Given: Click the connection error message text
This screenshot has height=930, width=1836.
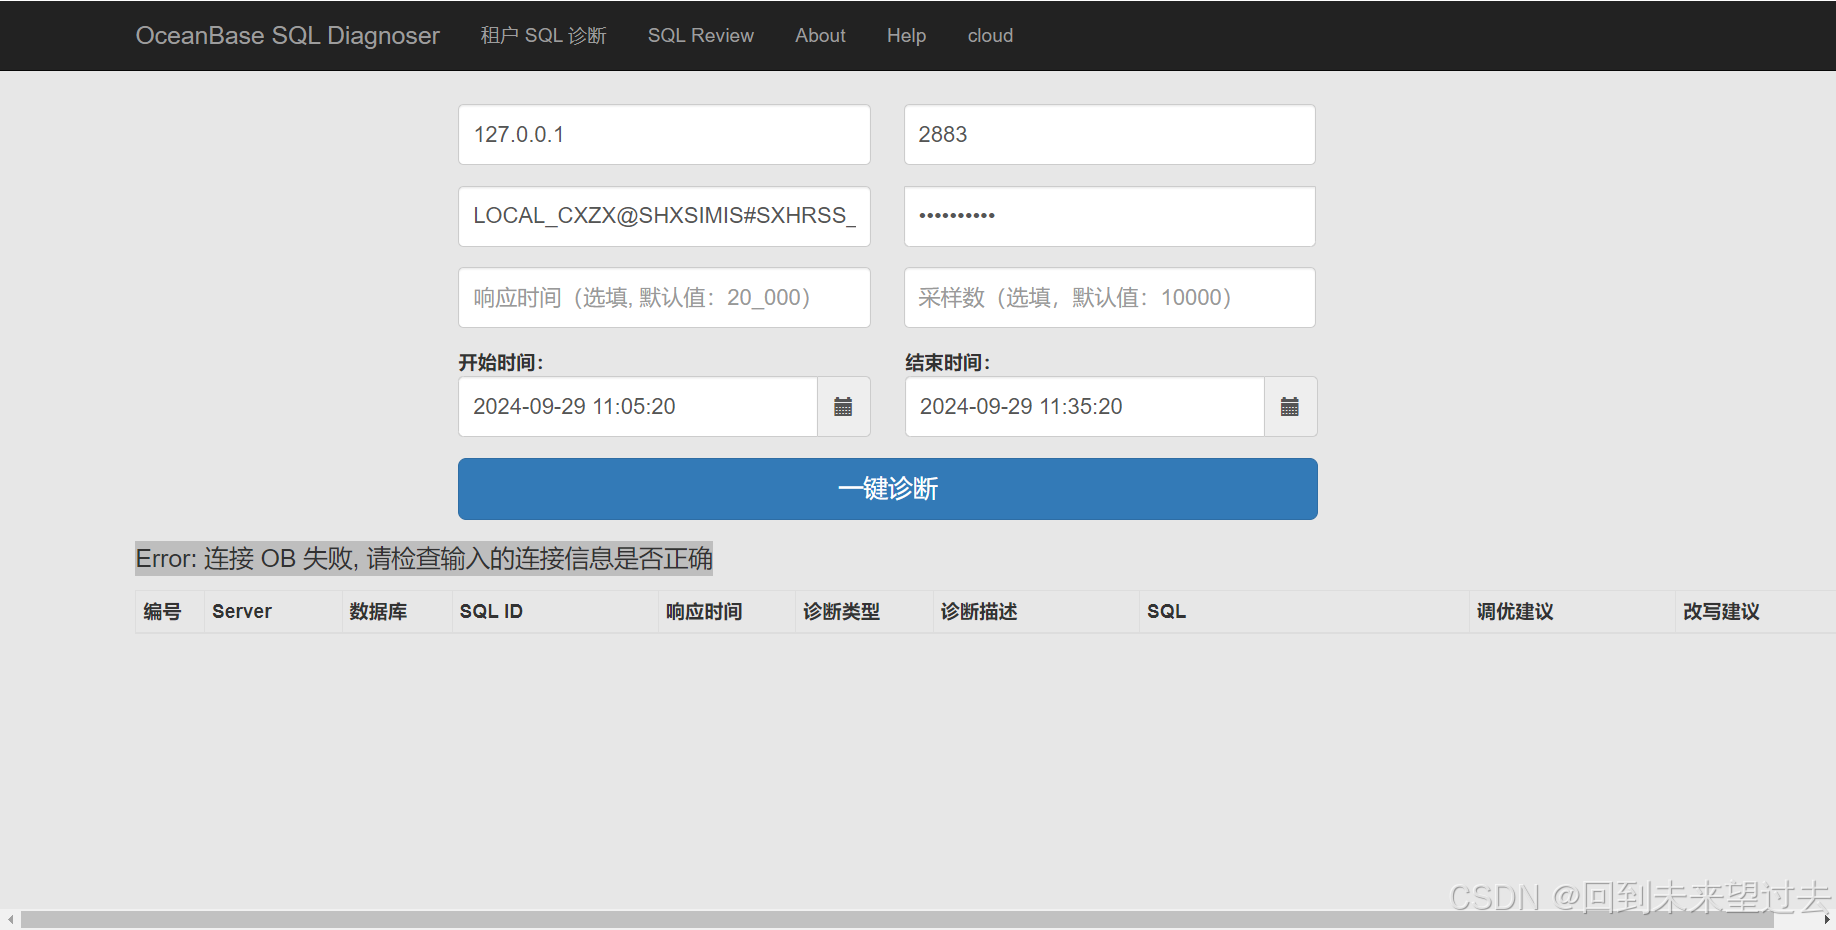Looking at the screenshot, I should (x=424, y=558).
